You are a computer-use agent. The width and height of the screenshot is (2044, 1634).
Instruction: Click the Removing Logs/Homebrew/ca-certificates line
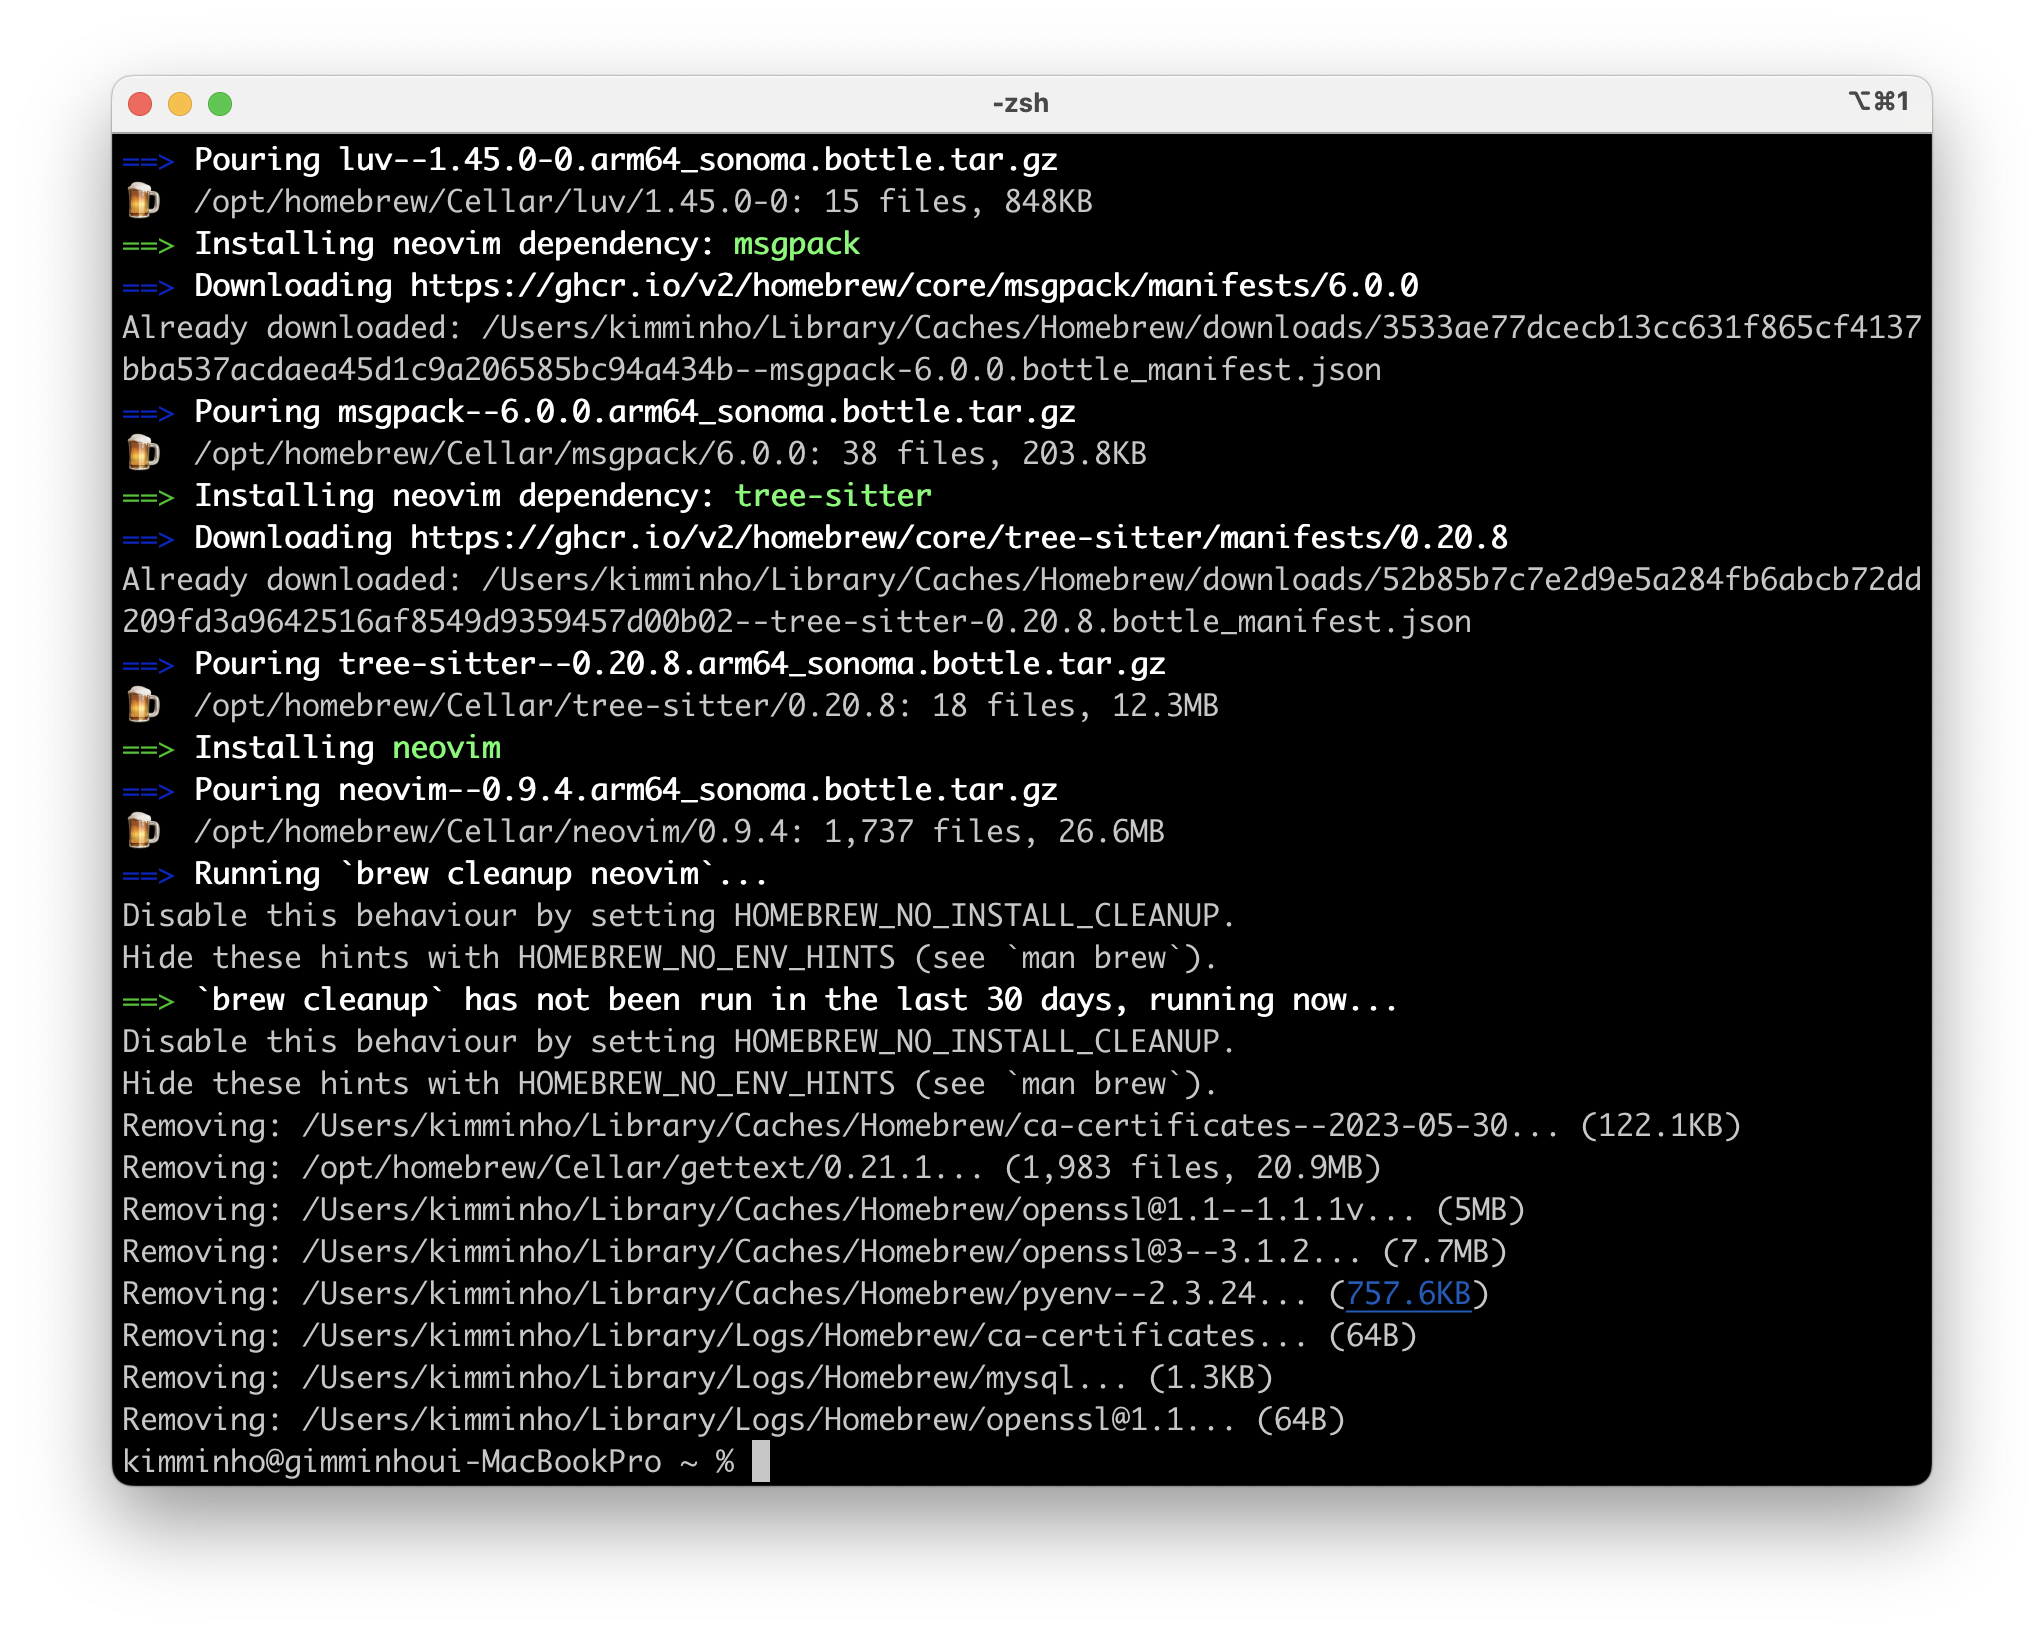769,1336
